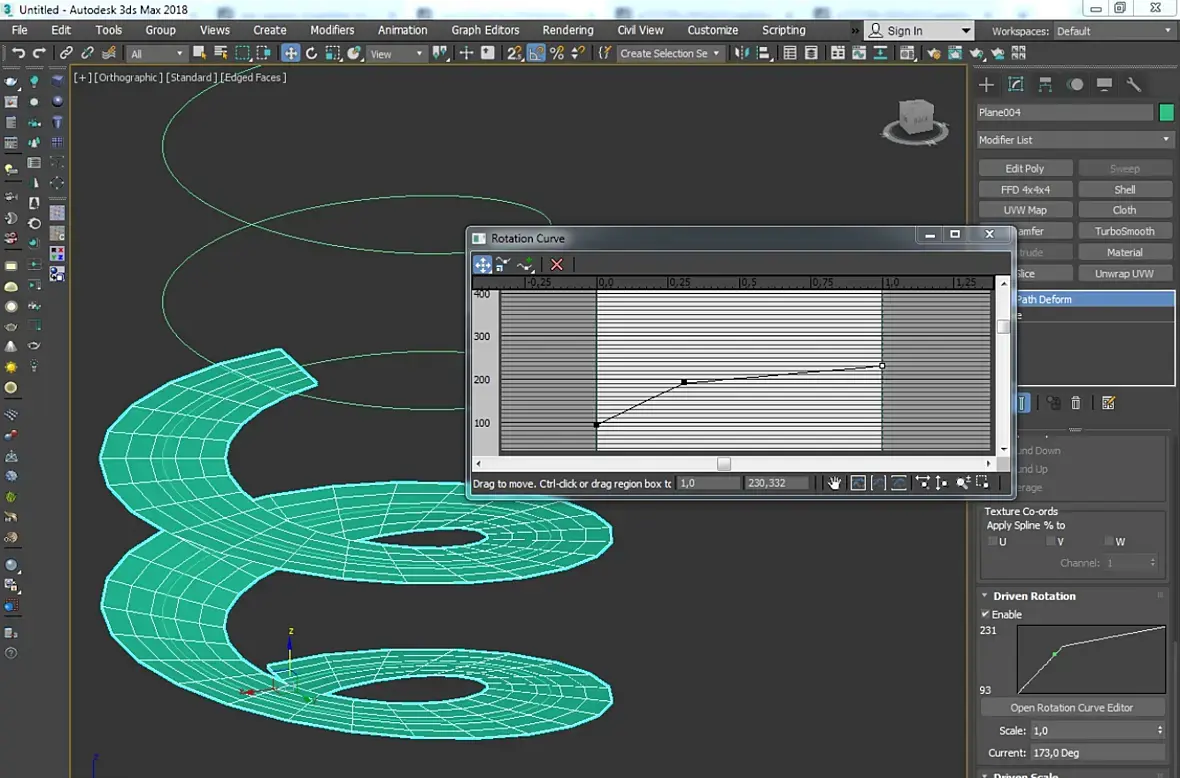Click the Create plus panel icon
The image size is (1180, 778).
point(987,85)
